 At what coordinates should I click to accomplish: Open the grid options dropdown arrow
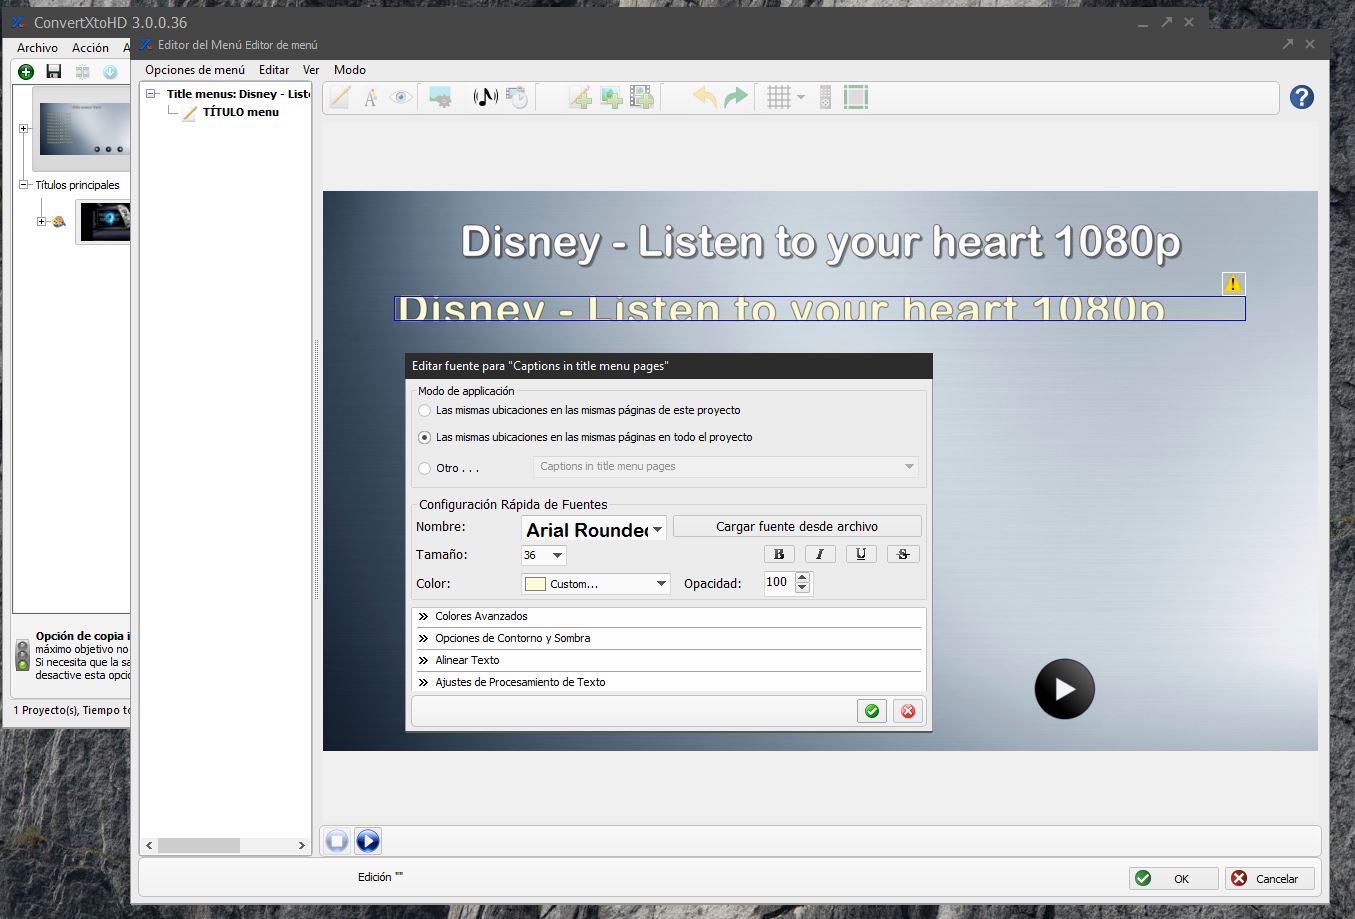pyautogui.click(x=800, y=97)
